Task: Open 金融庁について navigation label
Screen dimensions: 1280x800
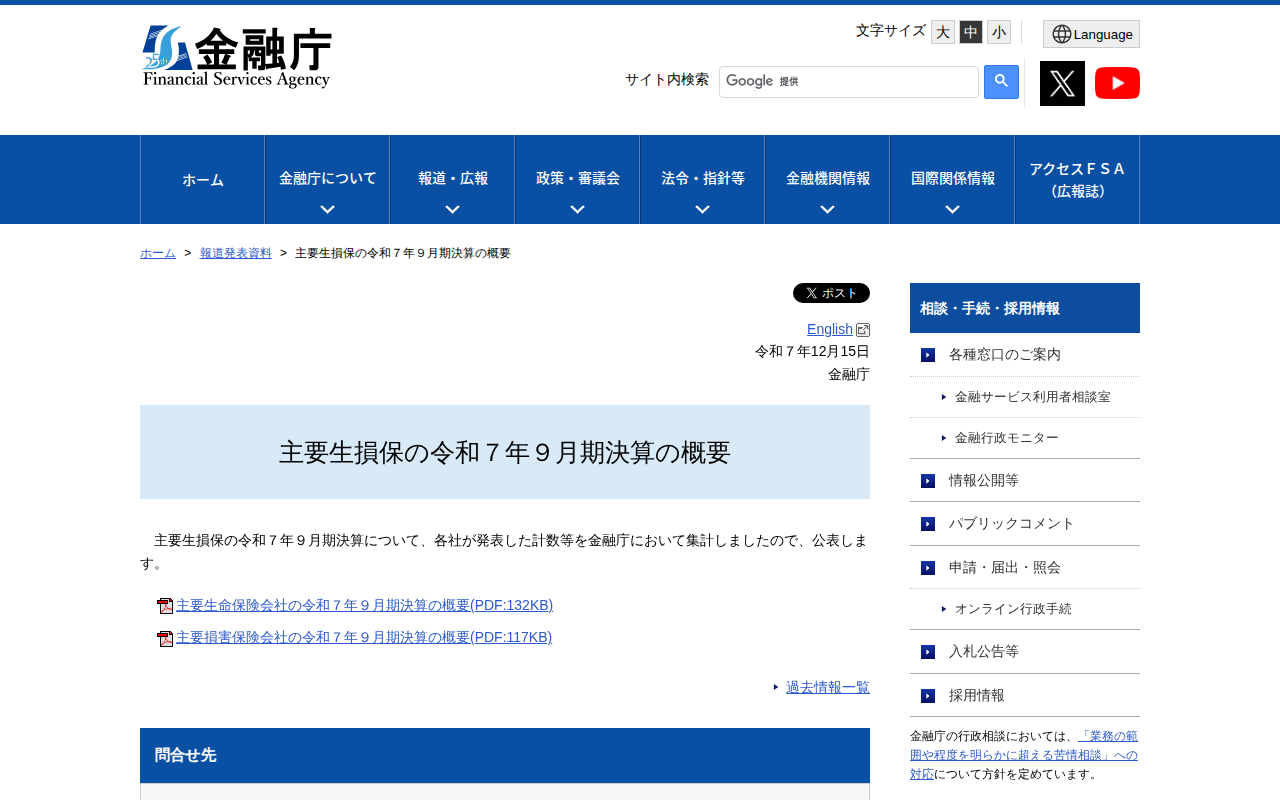Action: coord(327,178)
